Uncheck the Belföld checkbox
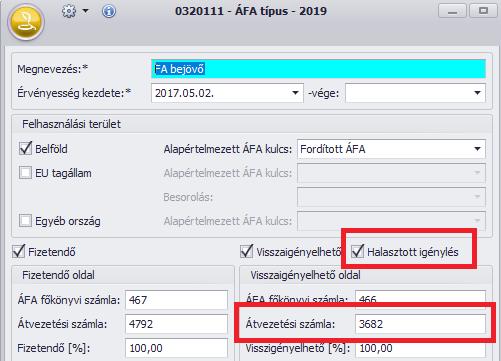Screen dimensions: 501x361 point(26,149)
